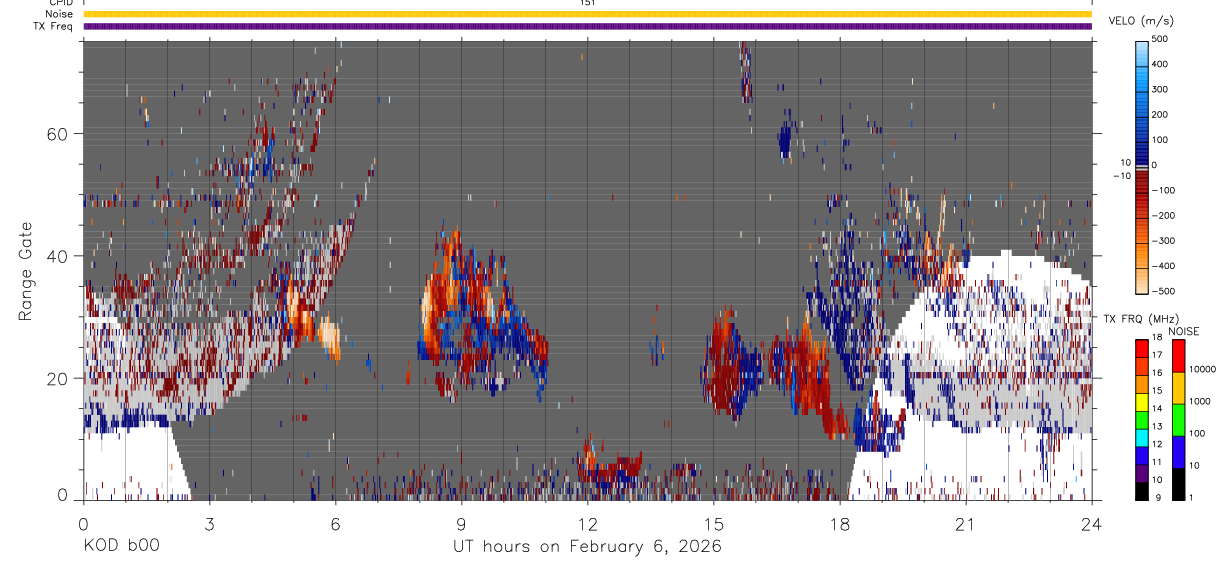The height and width of the screenshot is (567, 1228).
Task: Click the '1000' value on the NOISE scale
Action: click(x=1202, y=401)
